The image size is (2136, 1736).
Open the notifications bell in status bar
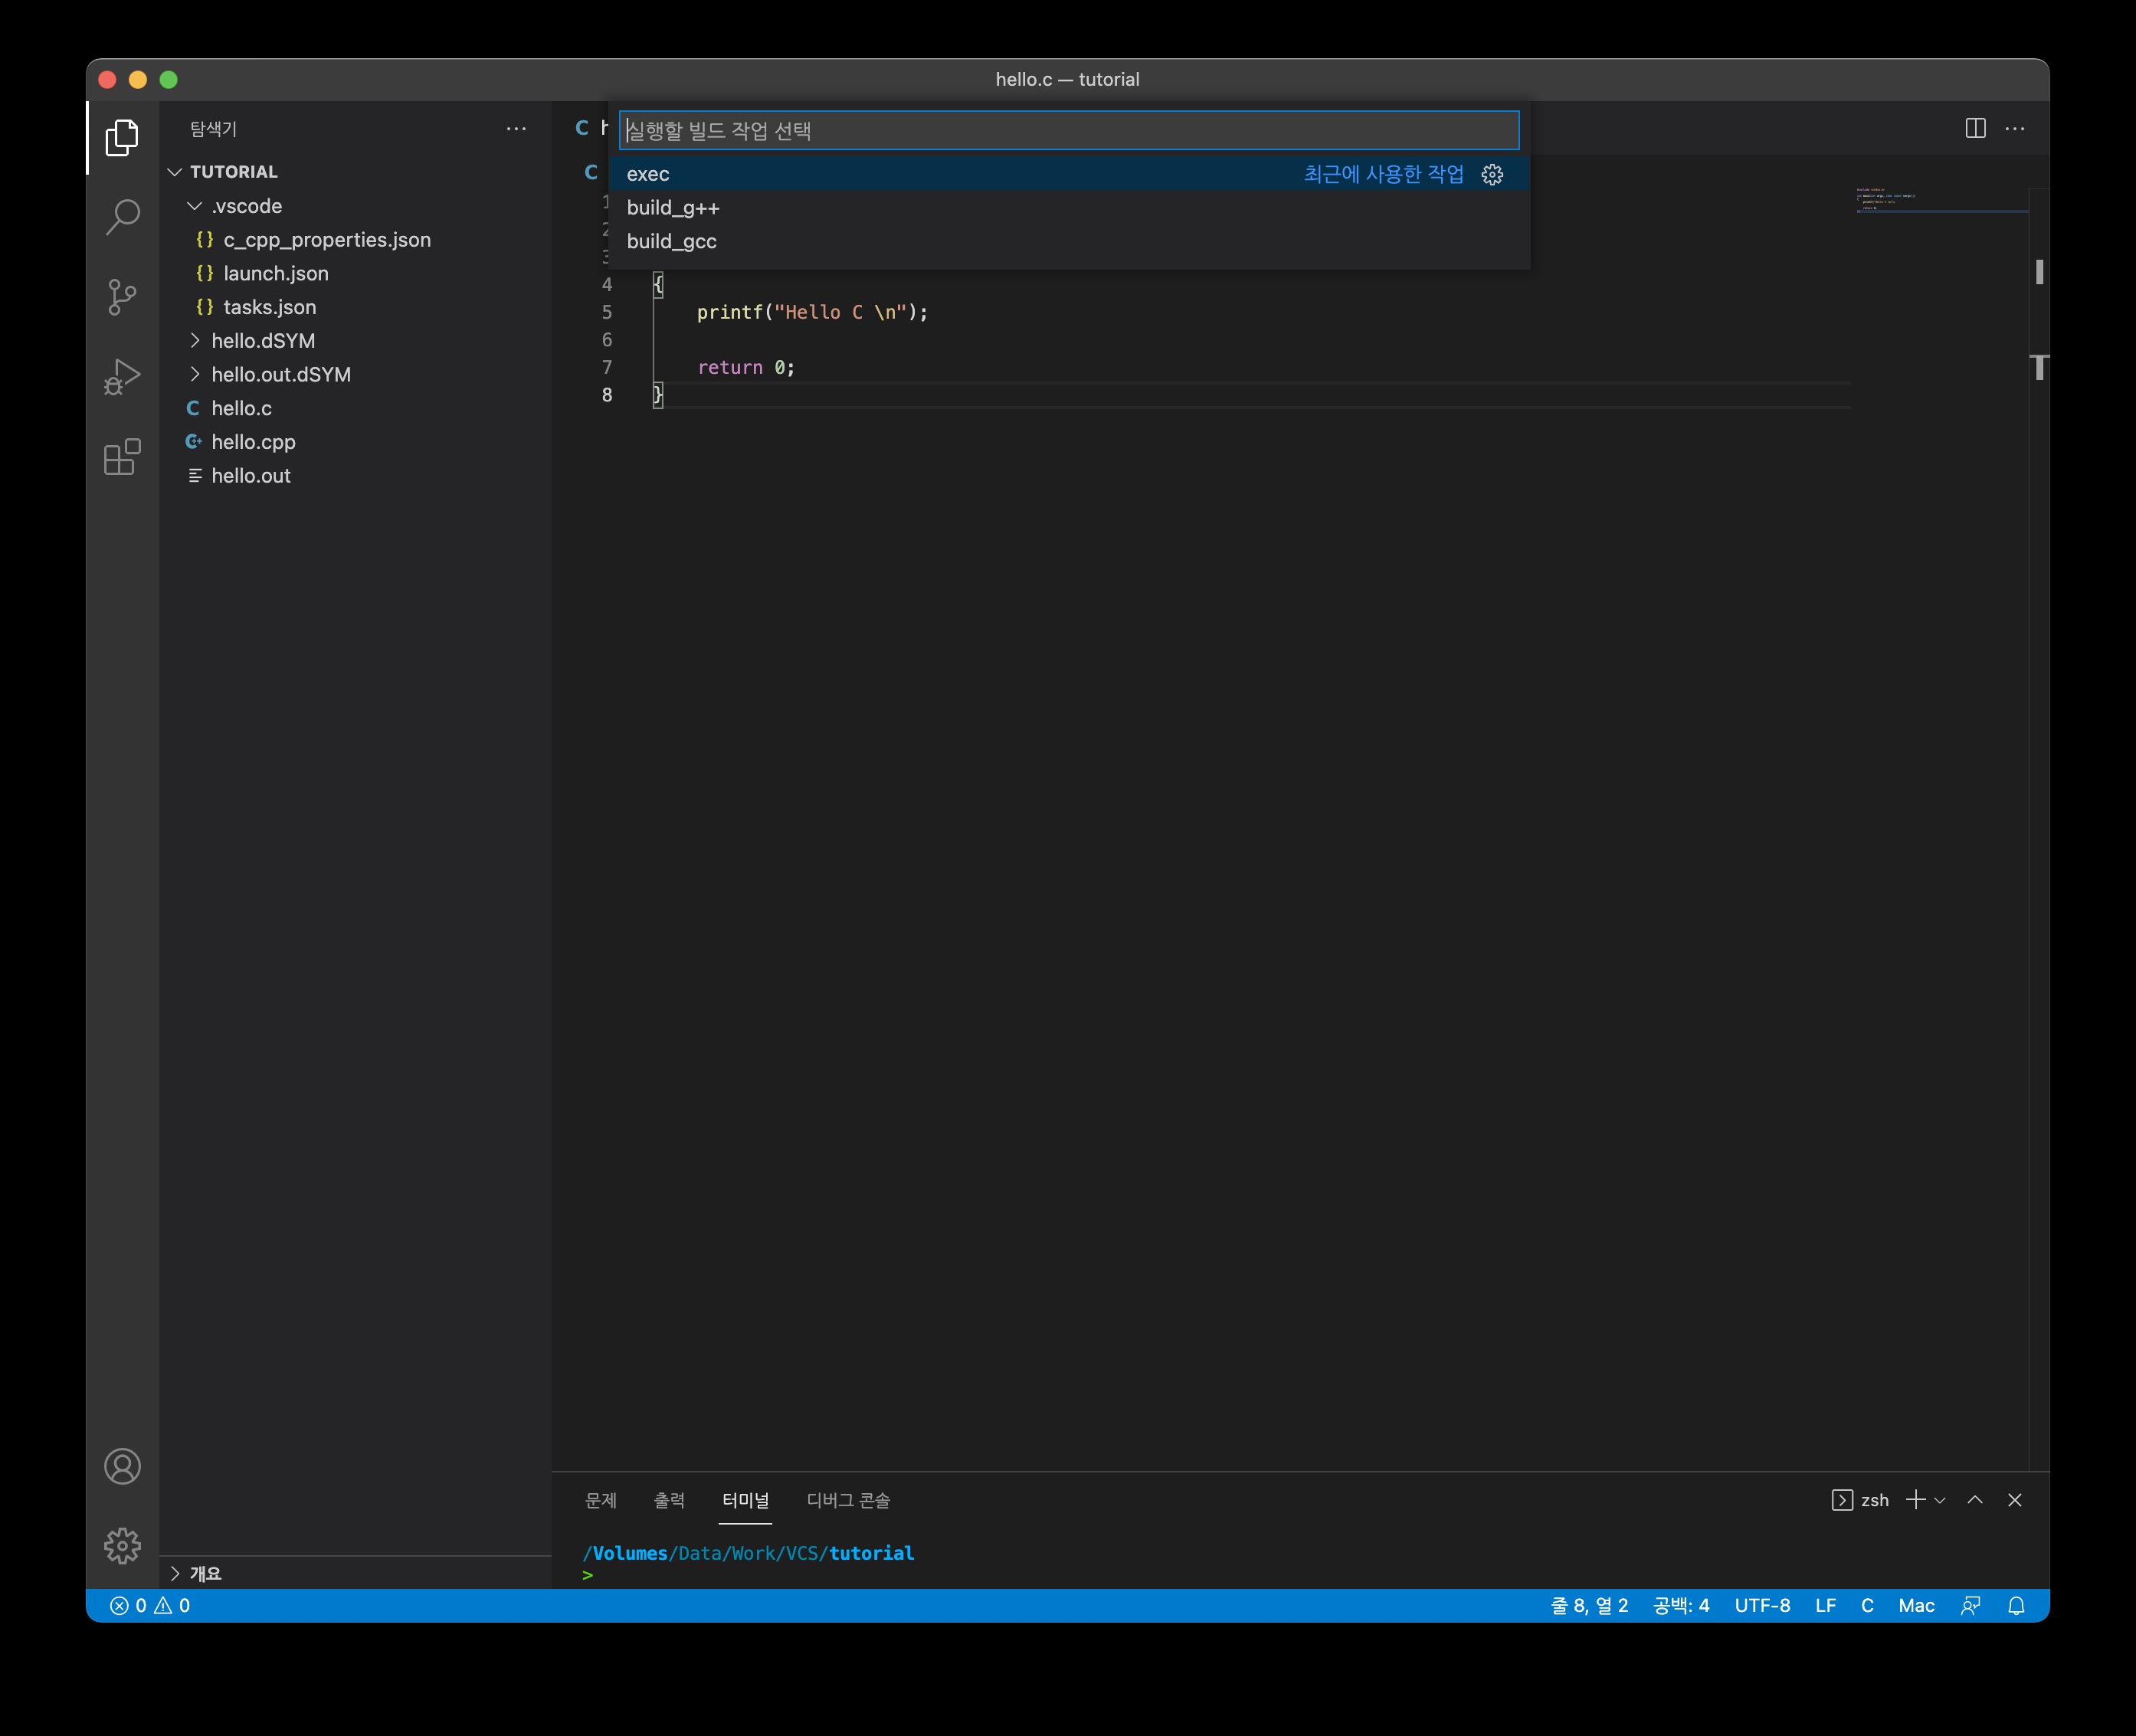click(2016, 1605)
